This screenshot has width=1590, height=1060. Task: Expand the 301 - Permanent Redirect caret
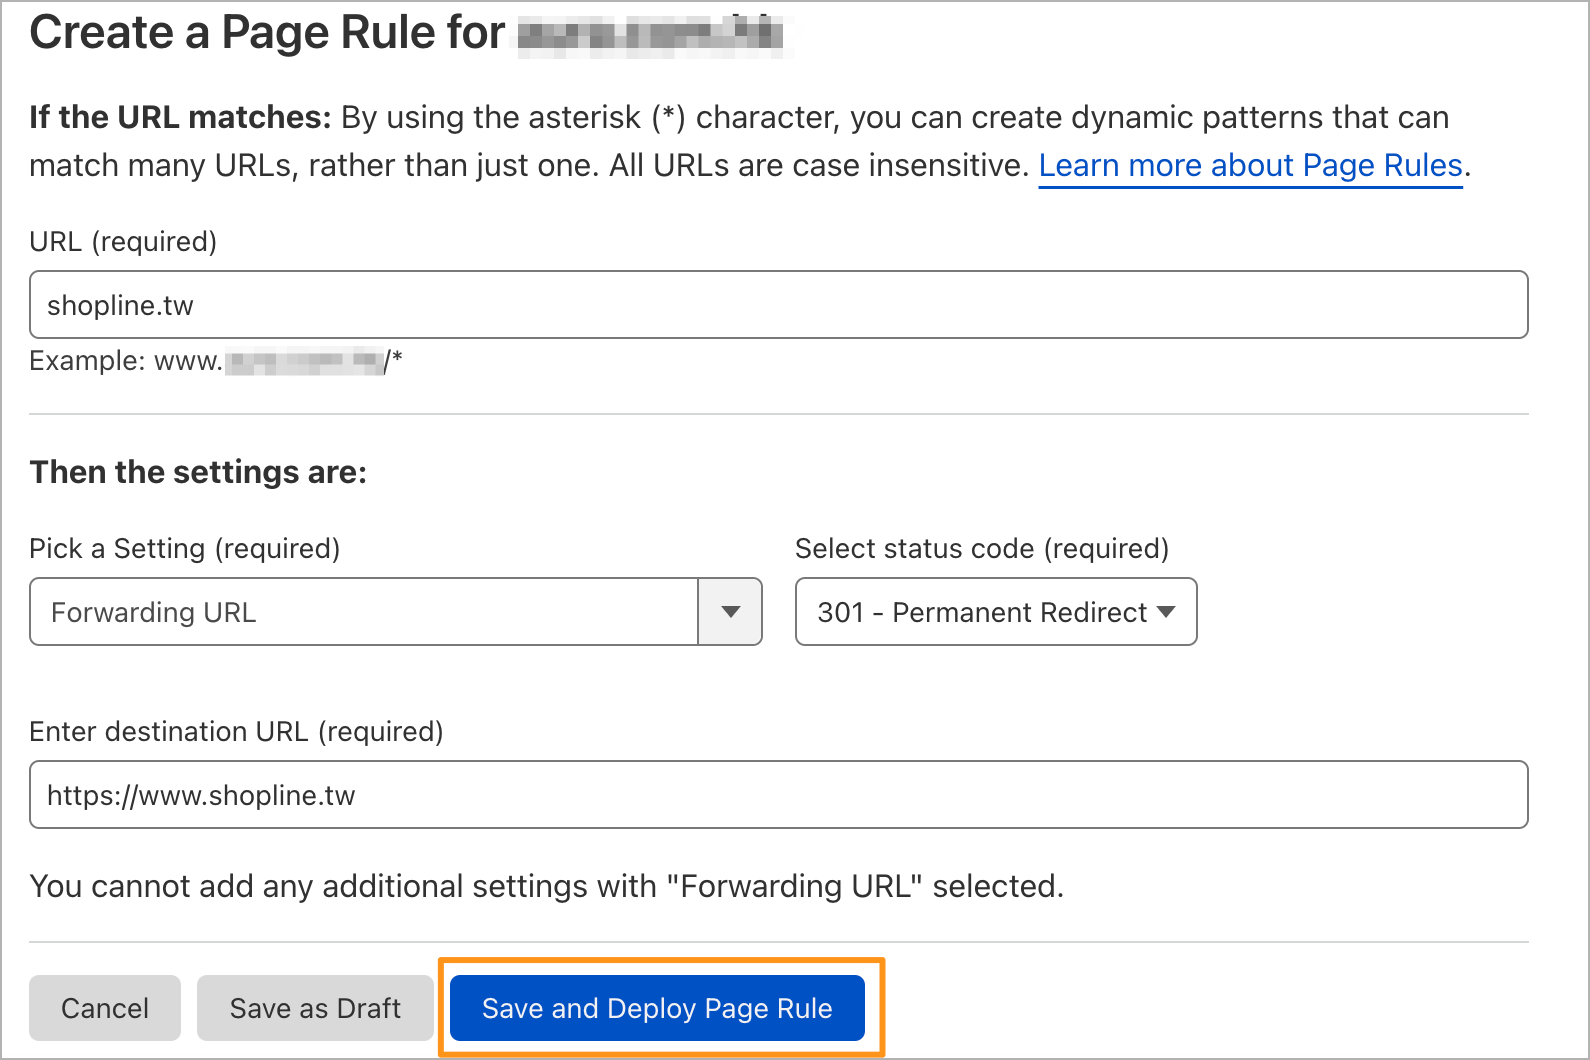1166,612
